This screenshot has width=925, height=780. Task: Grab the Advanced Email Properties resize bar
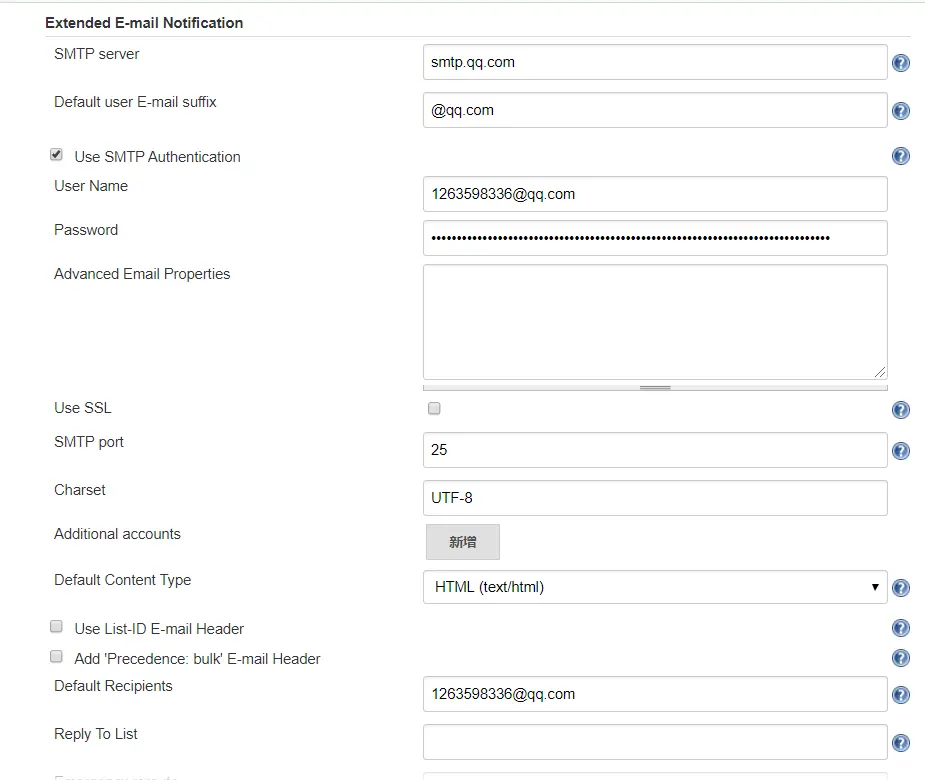click(654, 386)
